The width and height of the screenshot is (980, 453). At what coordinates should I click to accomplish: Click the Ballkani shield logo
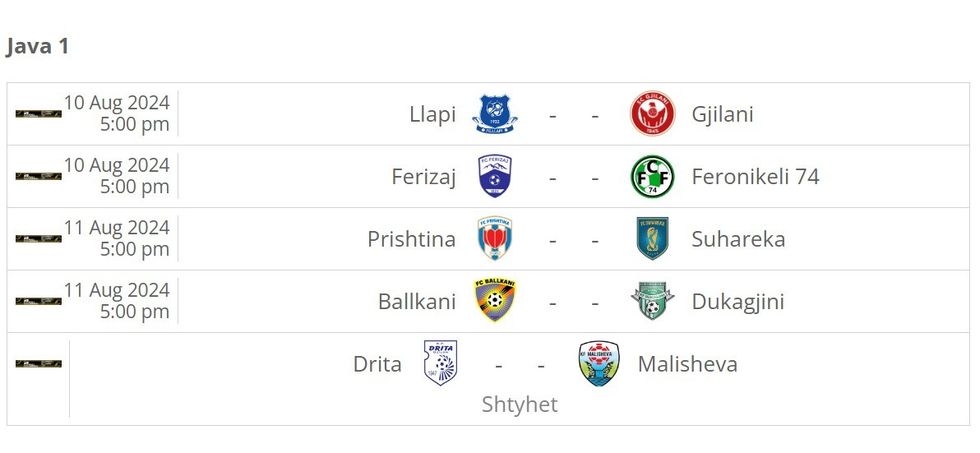click(495, 301)
